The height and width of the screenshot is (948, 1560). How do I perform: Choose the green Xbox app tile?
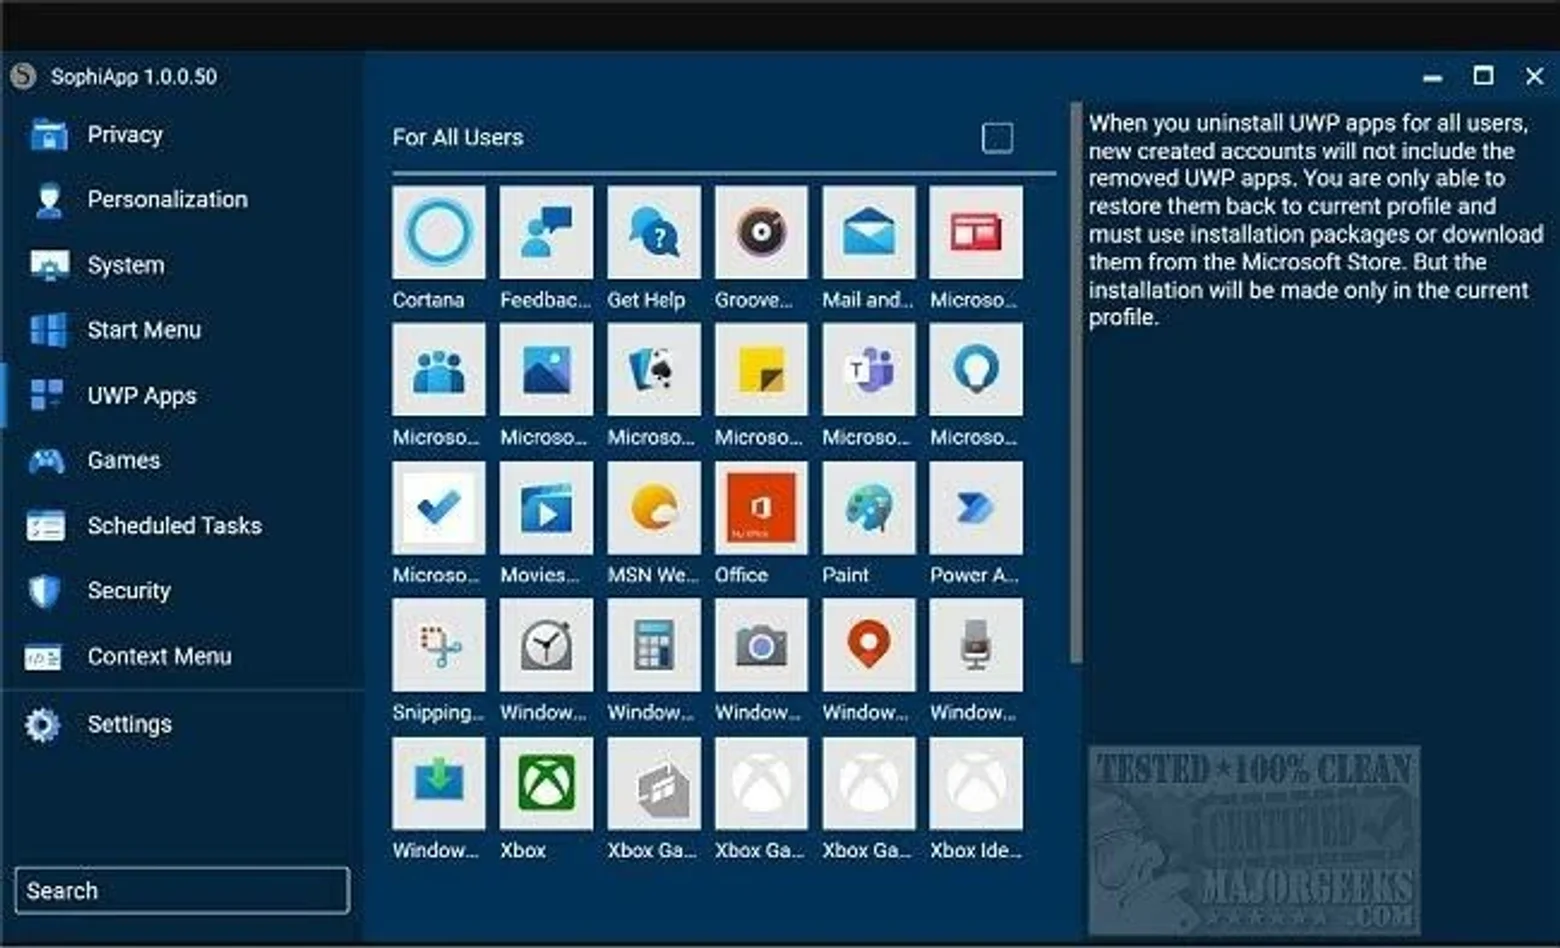pos(546,784)
